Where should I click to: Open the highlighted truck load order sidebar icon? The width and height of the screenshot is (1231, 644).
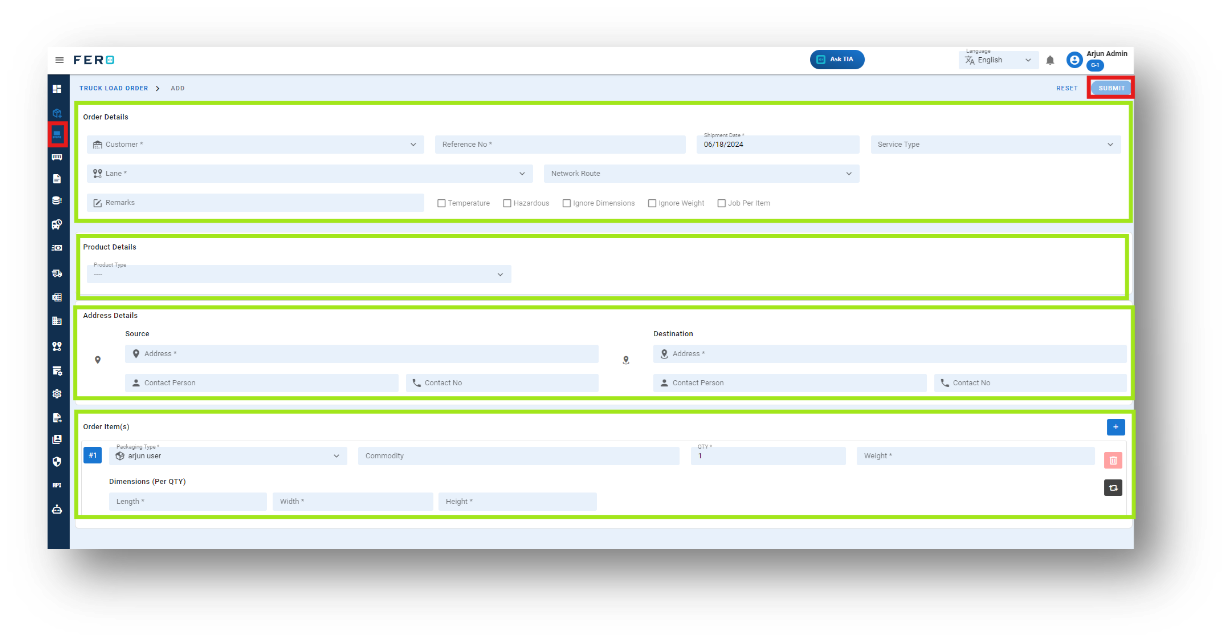coord(57,133)
